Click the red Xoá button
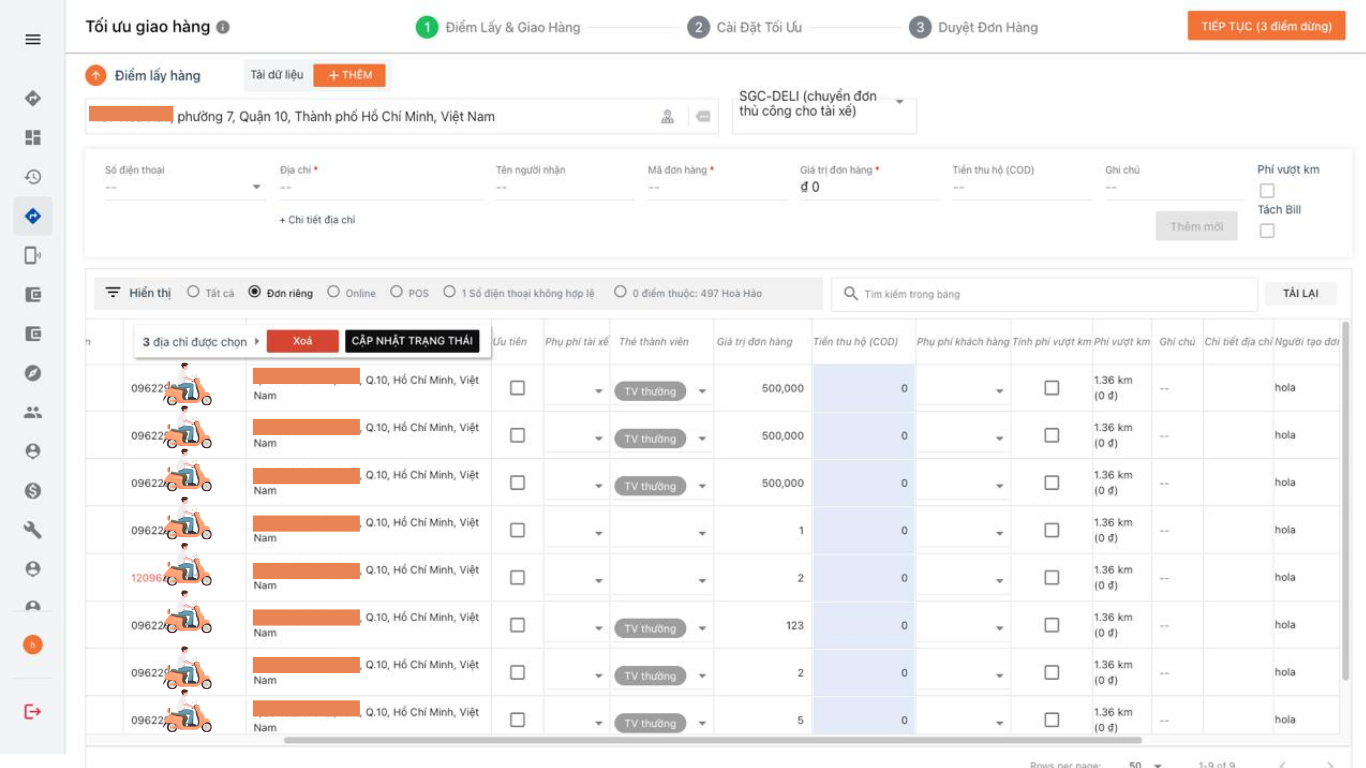The width and height of the screenshot is (1366, 768). click(302, 341)
